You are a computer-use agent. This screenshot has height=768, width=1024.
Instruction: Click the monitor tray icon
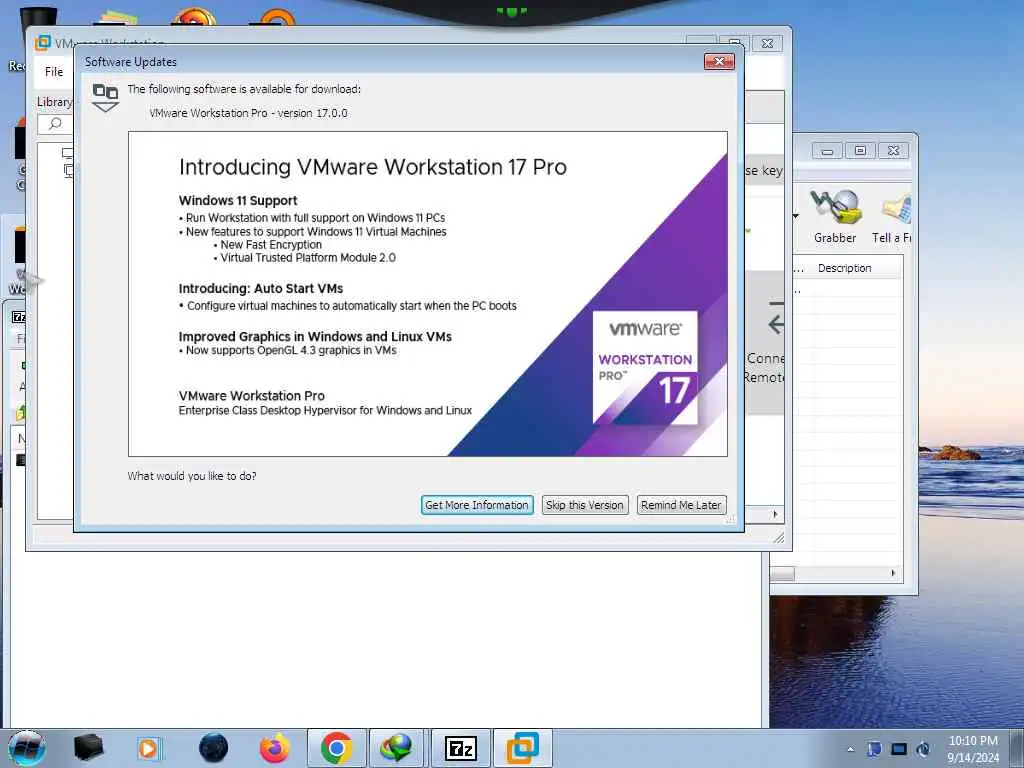coord(899,749)
